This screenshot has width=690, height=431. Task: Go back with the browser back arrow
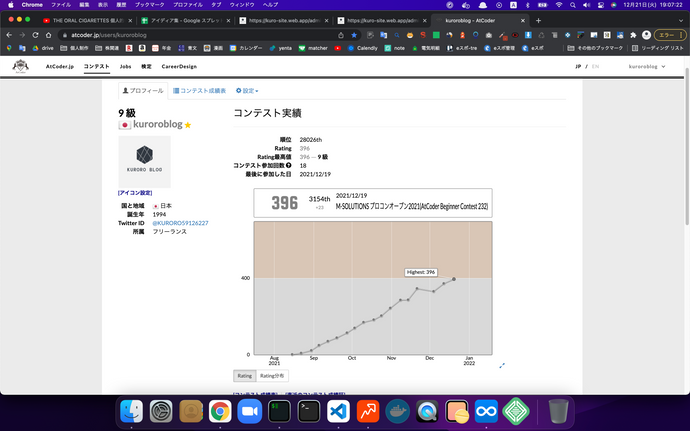tap(9, 35)
